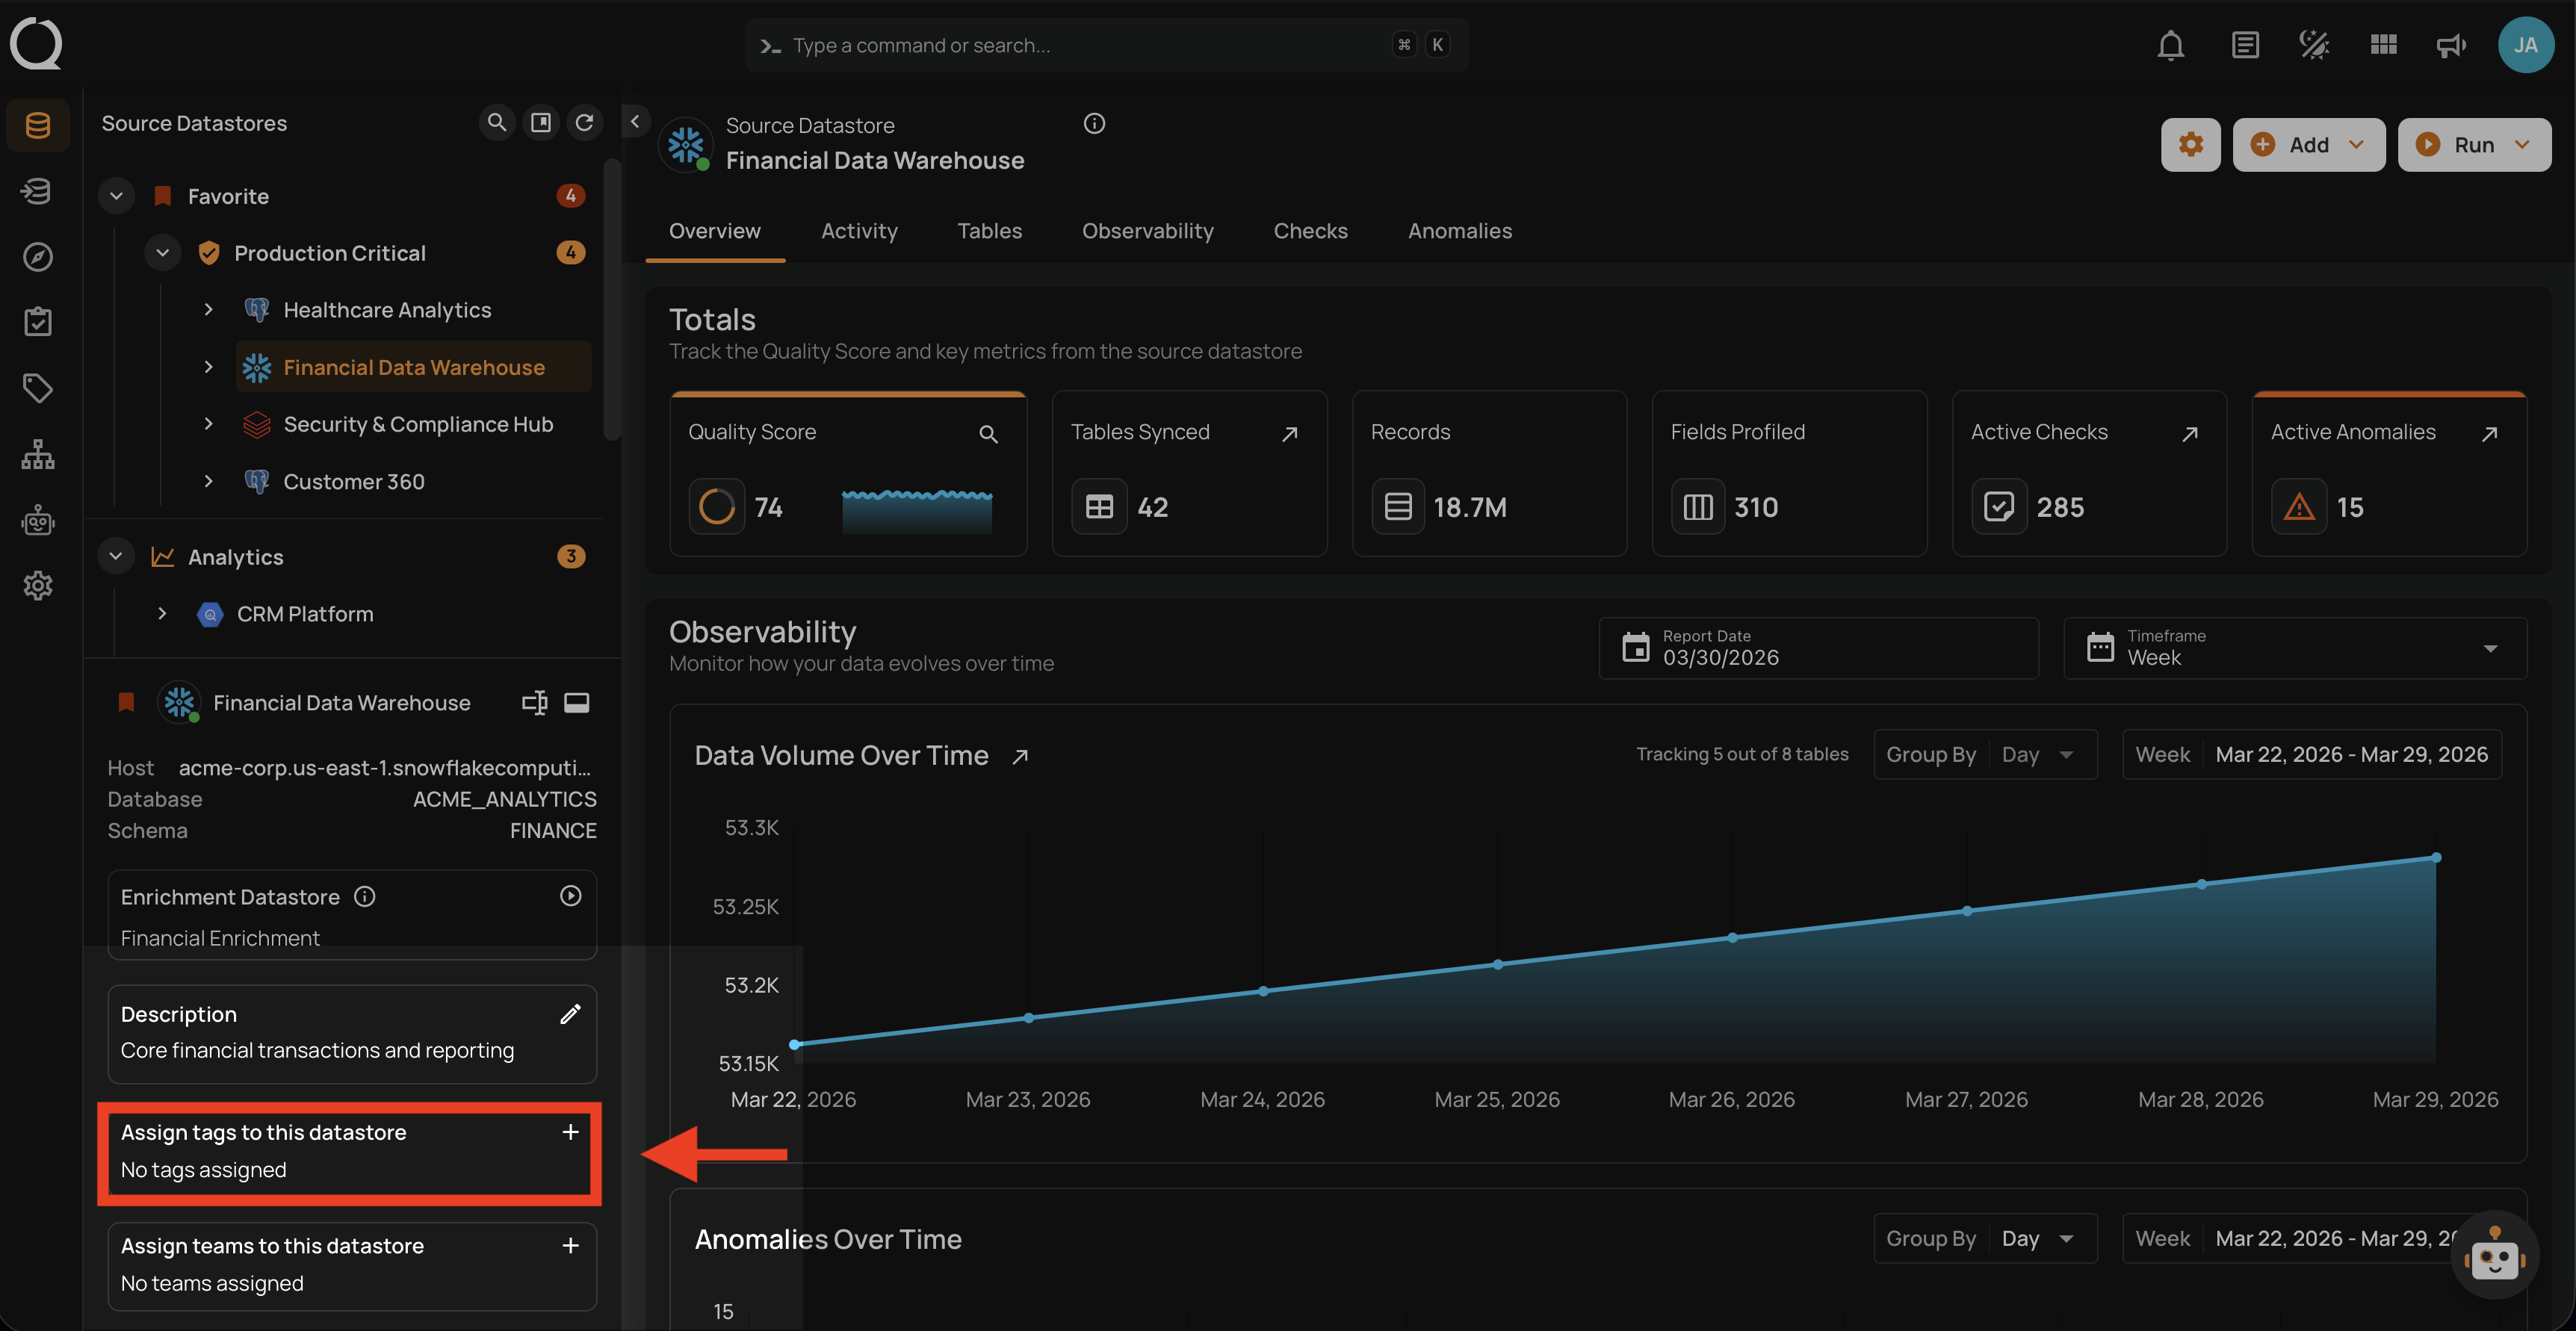Toggle the panel layout icon in Source Datastores

click(x=540, y=122)
